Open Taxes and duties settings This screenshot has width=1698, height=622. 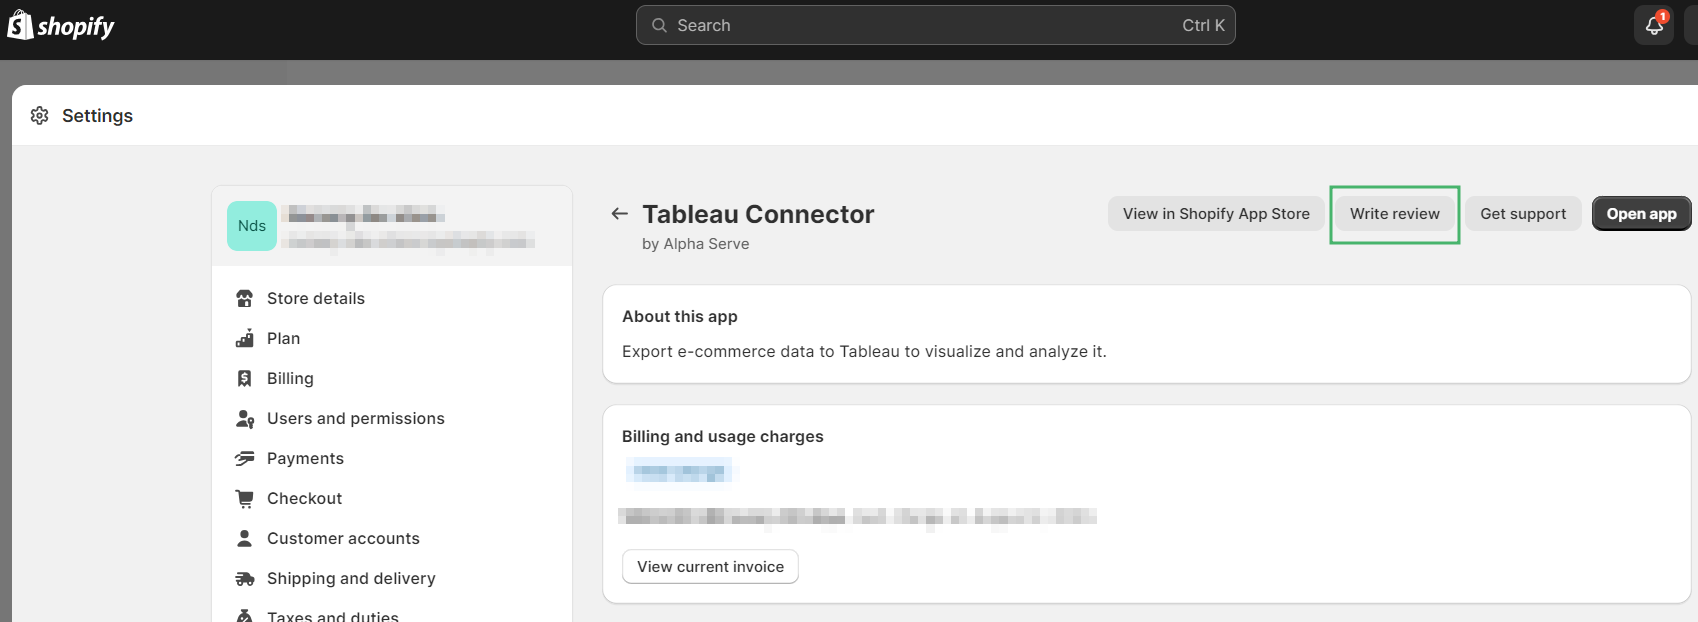[x=332, y=616]
